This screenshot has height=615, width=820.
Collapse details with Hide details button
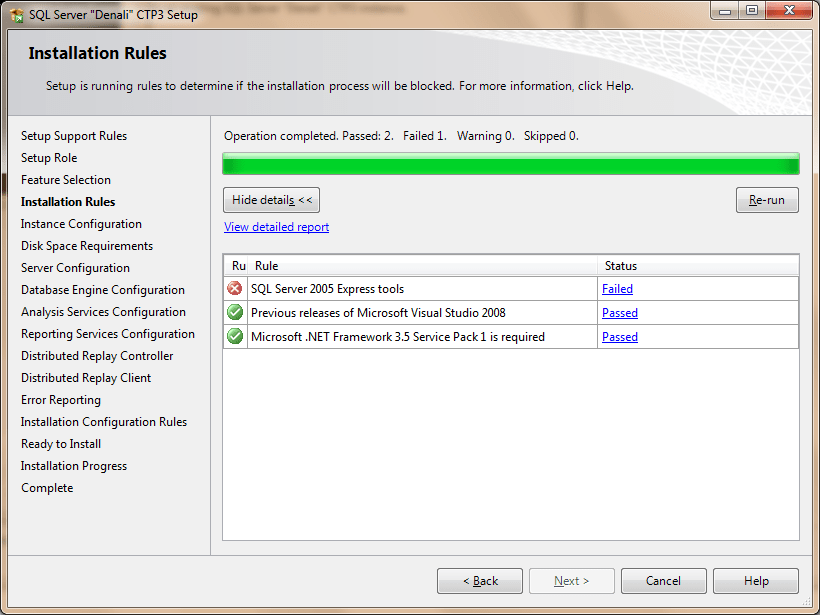point(271,200)
